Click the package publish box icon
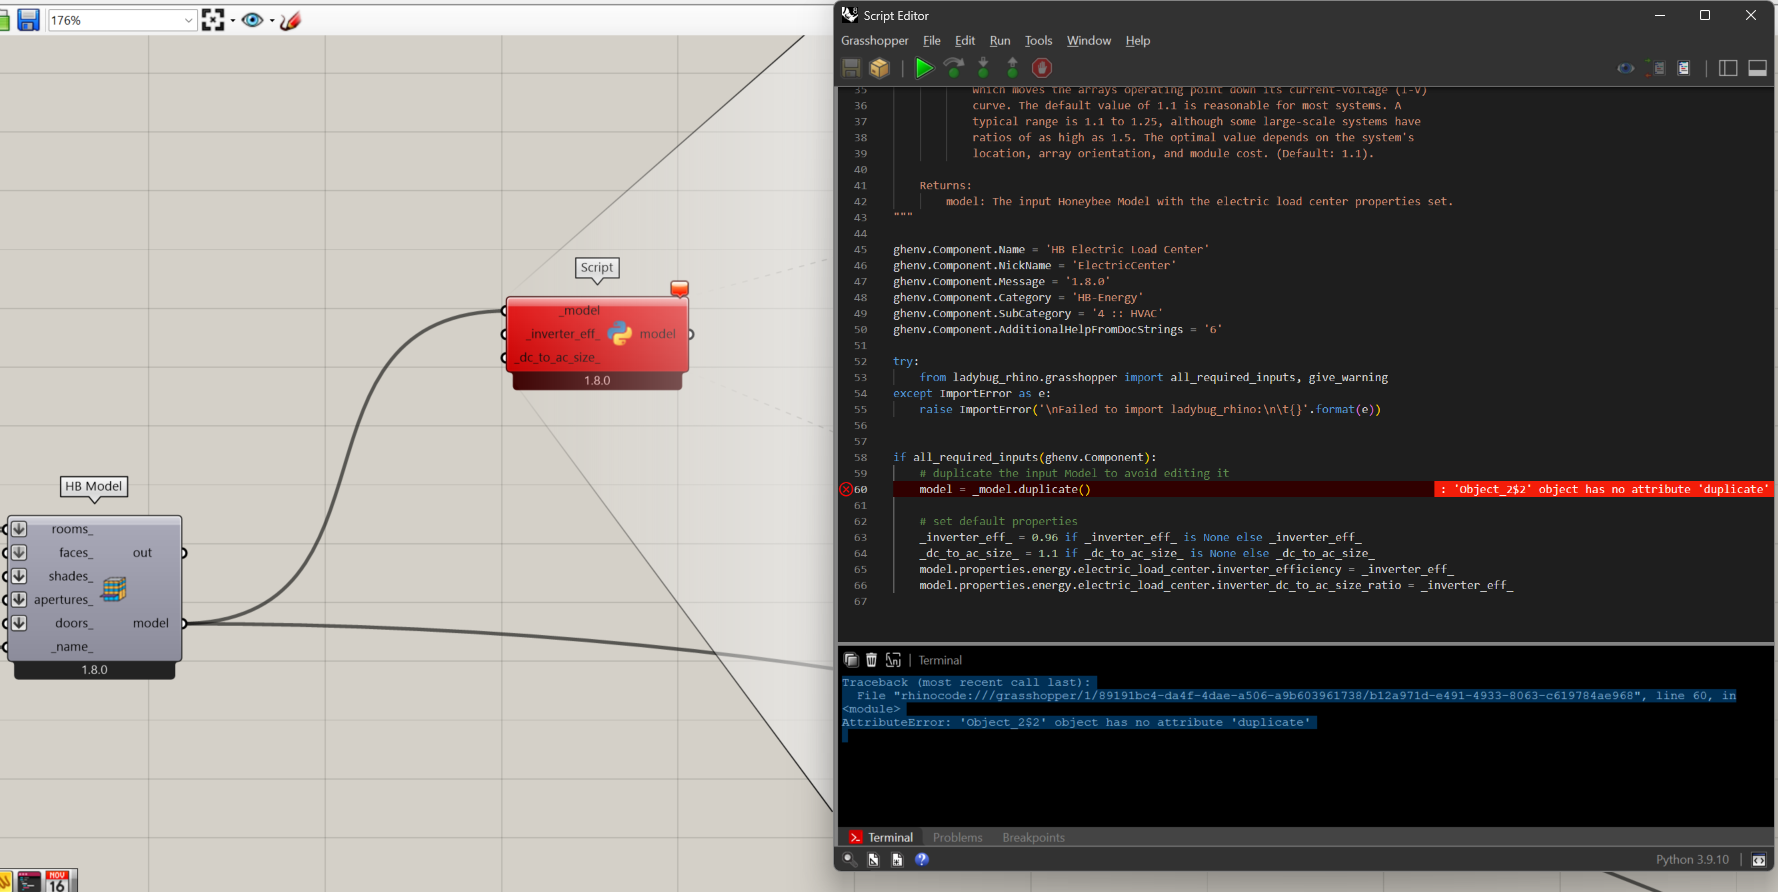This screenshot has height=892, width=1778. [x=879, y=67]
